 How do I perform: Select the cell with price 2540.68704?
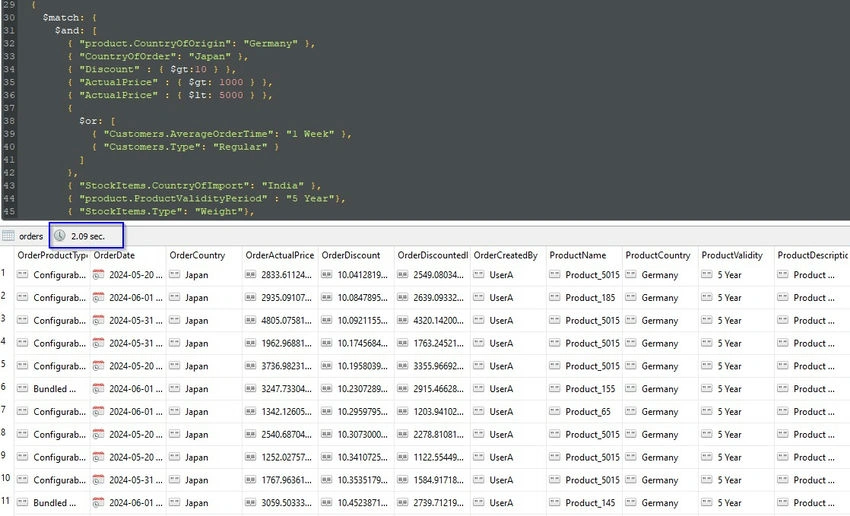coord(280,434)
